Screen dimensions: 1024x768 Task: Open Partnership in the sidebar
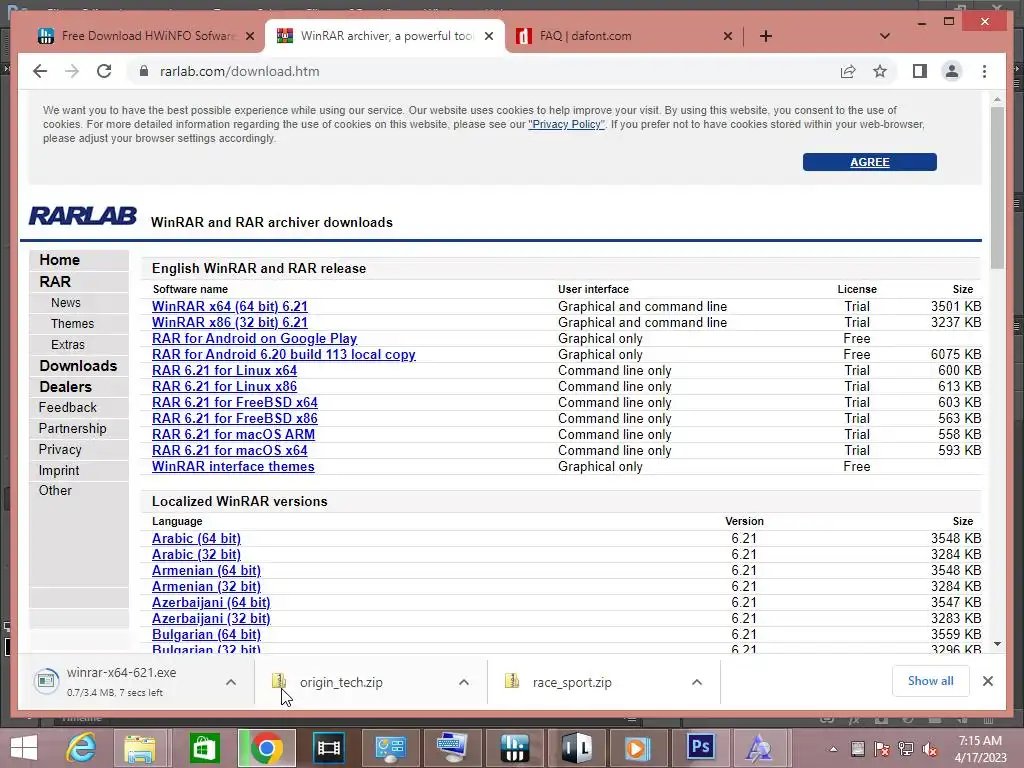click(72, 428)
